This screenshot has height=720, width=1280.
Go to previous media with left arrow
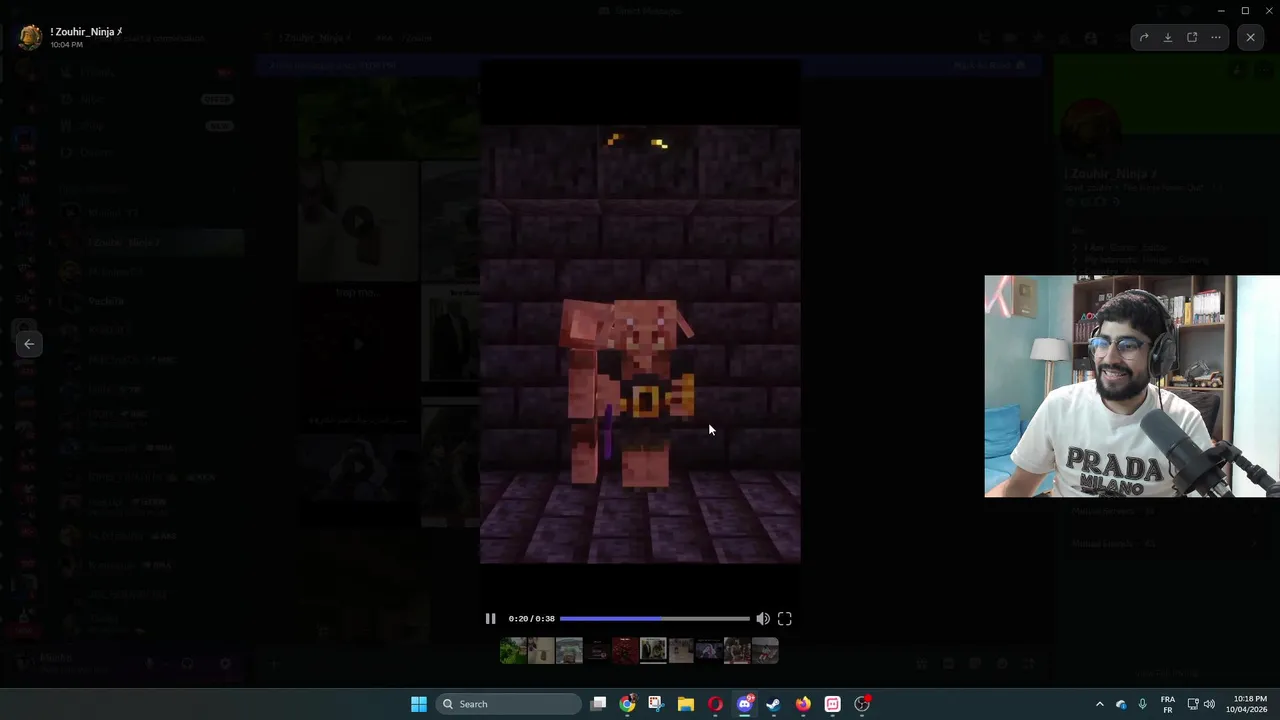[29, 344]
